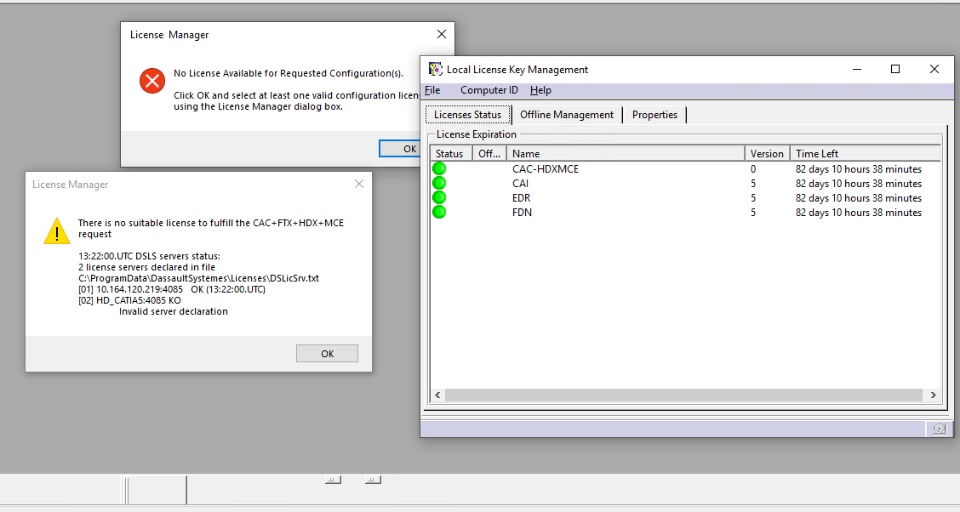Click OK in the no suitable license warning dialog

pos(327,353)
